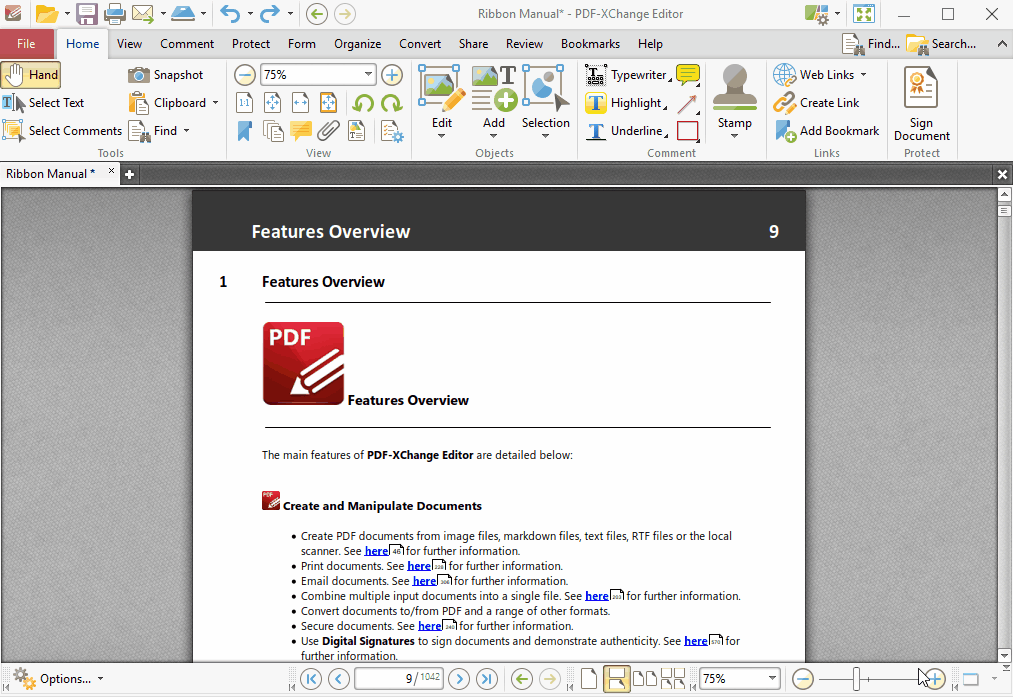Choose Fit Visible view icon

(x=328, y=103)
